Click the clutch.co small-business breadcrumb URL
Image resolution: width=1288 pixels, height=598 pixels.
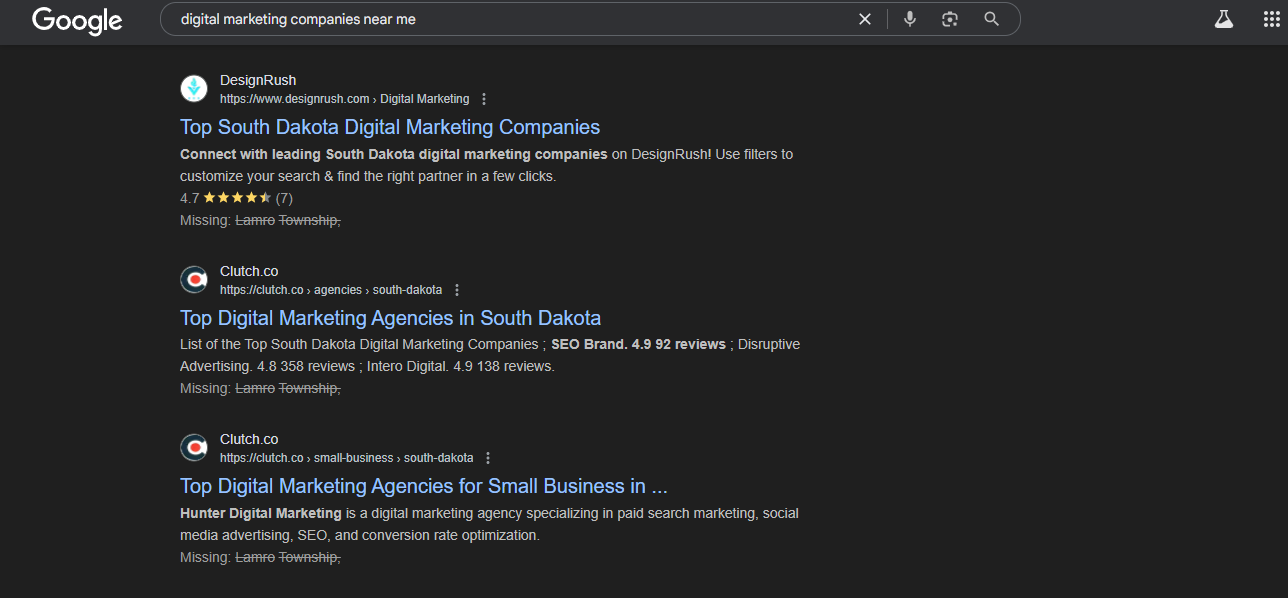(x=347, y=458)
